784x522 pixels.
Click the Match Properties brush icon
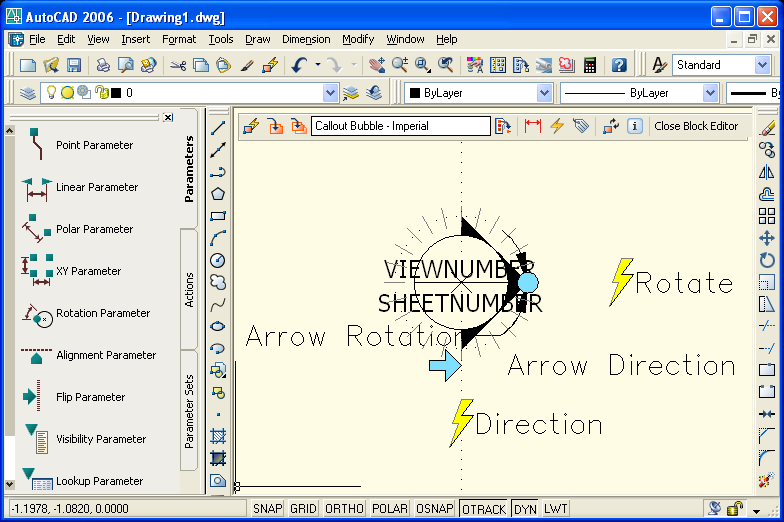(247, 65)
